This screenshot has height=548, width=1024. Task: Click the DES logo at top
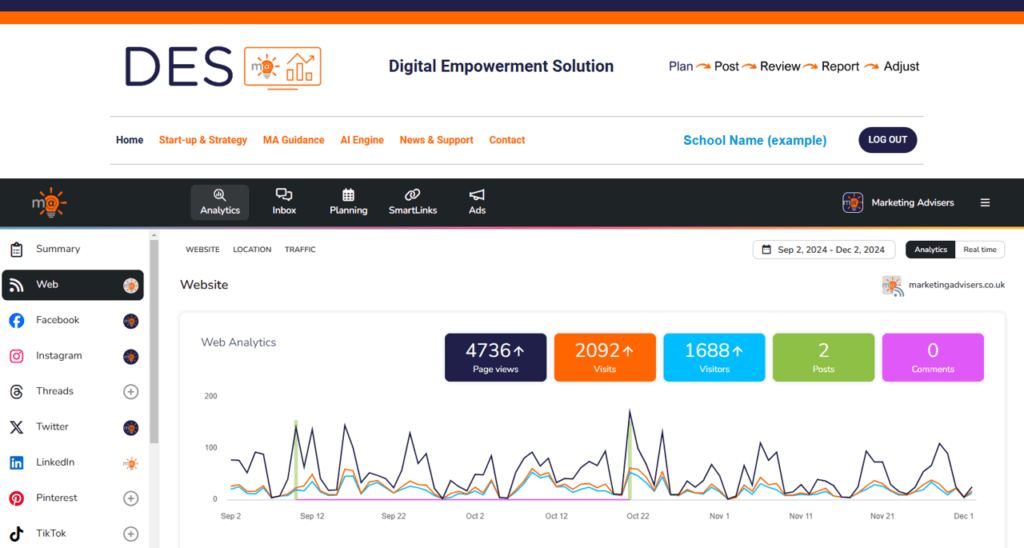point(223,67)
